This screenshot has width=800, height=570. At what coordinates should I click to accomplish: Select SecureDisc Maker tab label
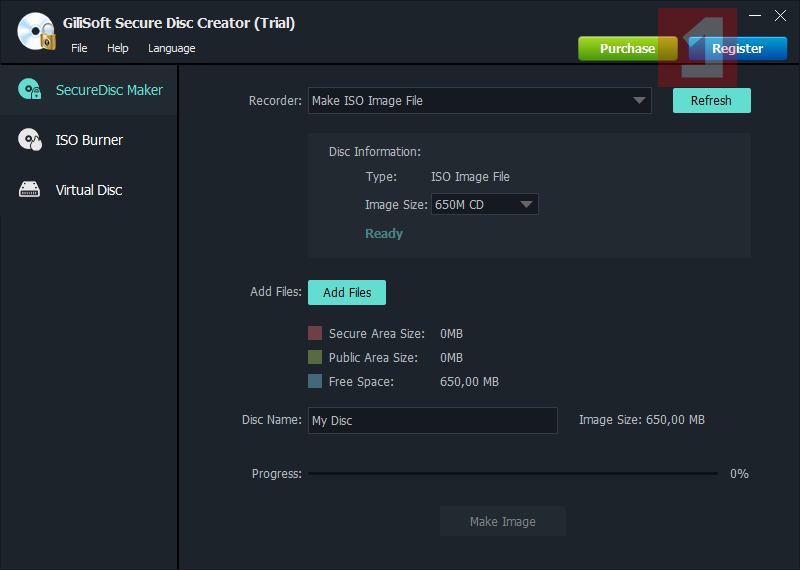pos(109,90)
